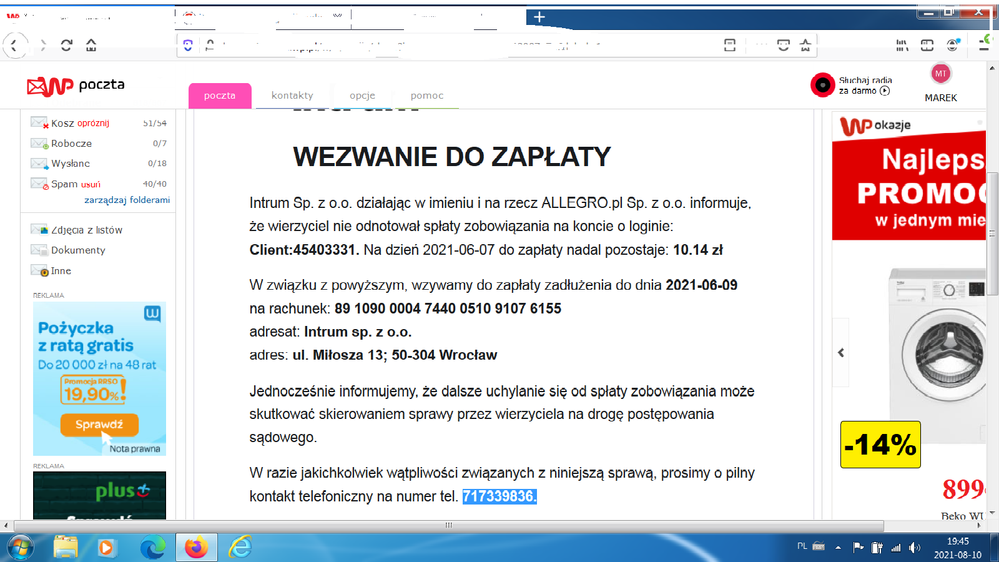The height and width of the screenshot is (562, 999).
Task: Open the Inne folder
Action: [x=61, y=271]
